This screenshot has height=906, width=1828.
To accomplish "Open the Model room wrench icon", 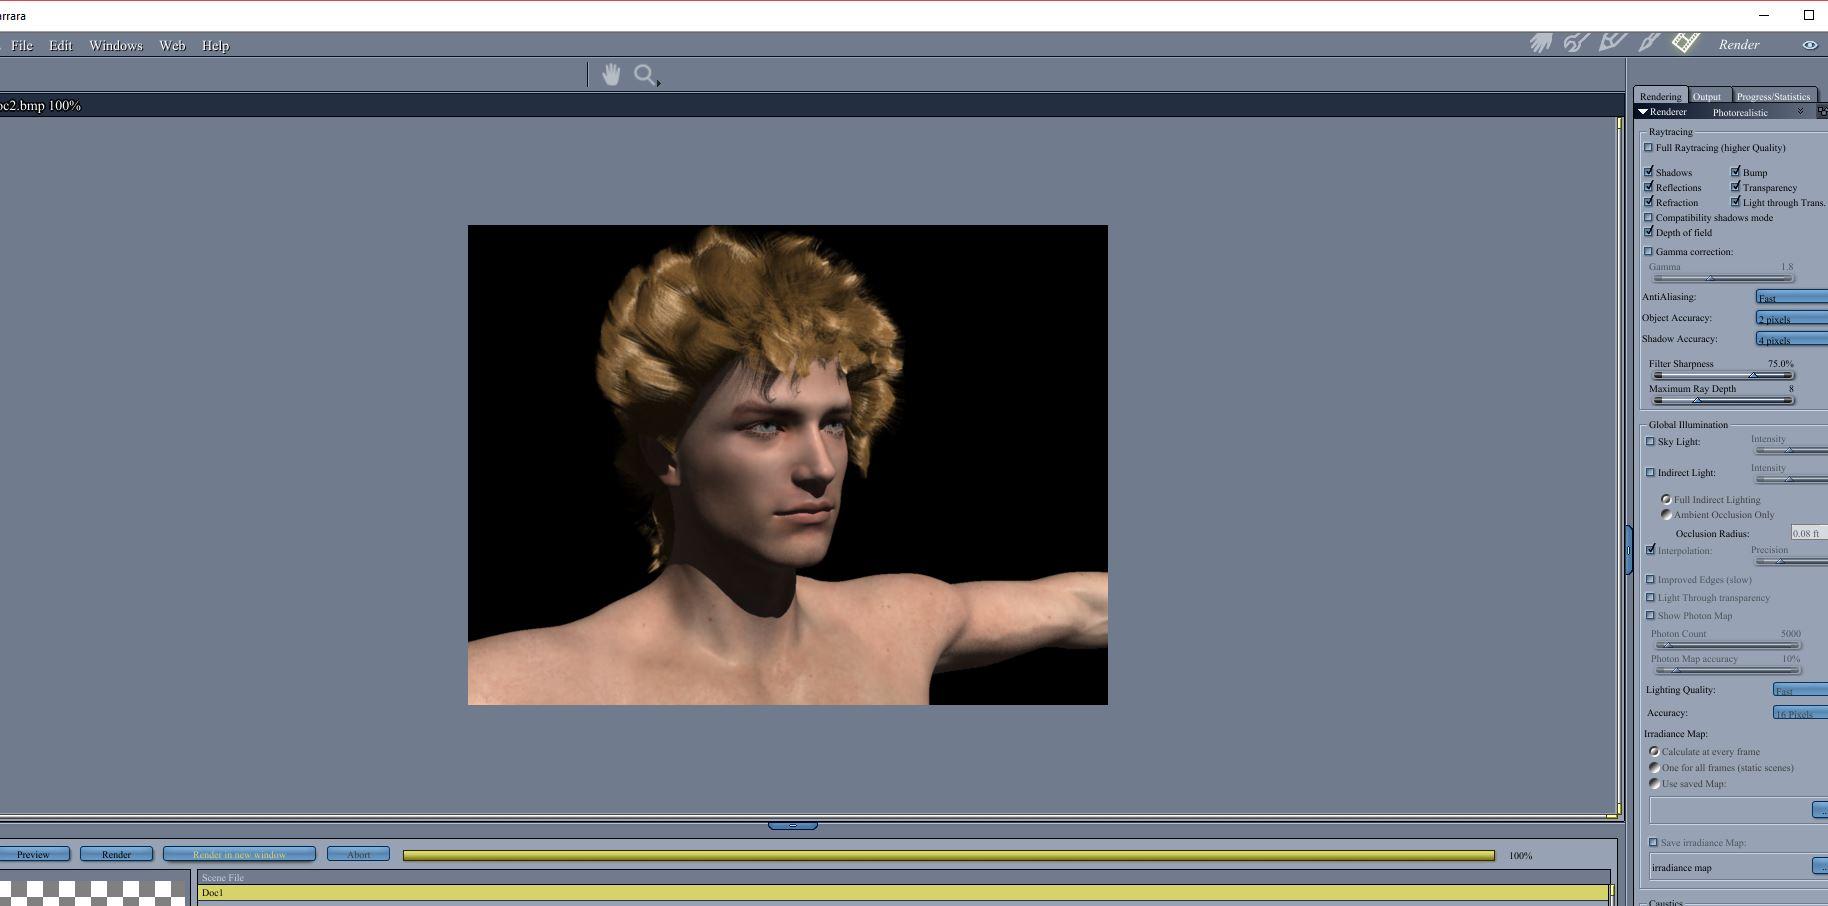I will [1576, 43].
